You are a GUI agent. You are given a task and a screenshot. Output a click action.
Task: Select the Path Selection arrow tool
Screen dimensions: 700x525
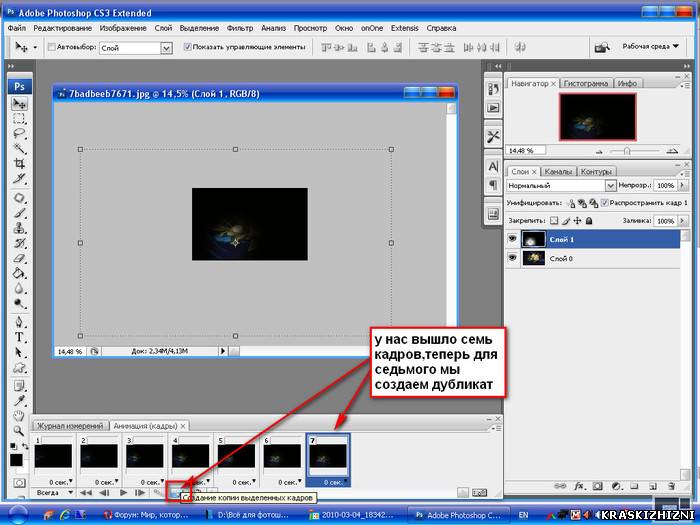[x=19, y=352]
